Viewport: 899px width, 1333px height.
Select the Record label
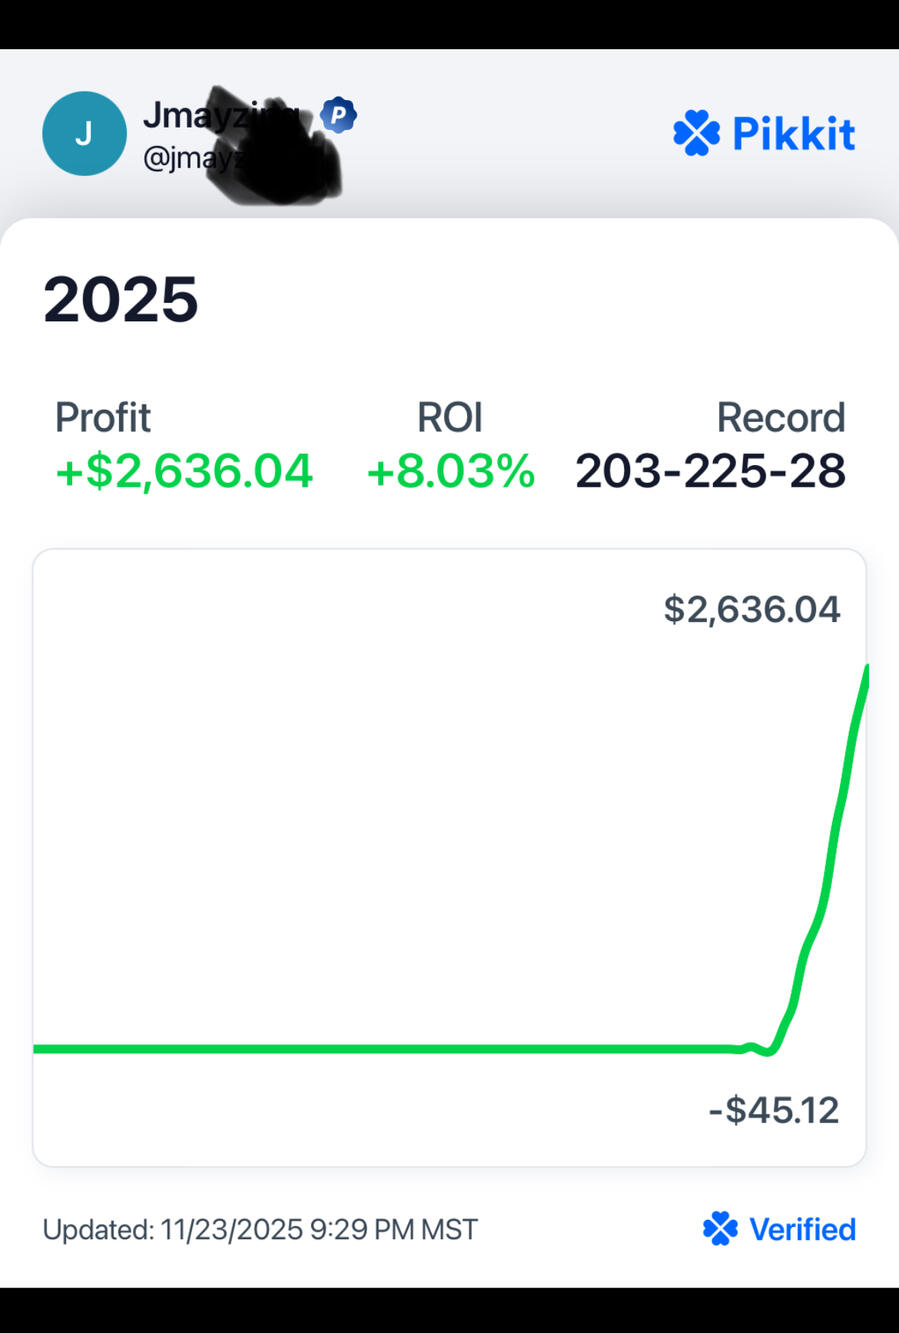(781, 417)
